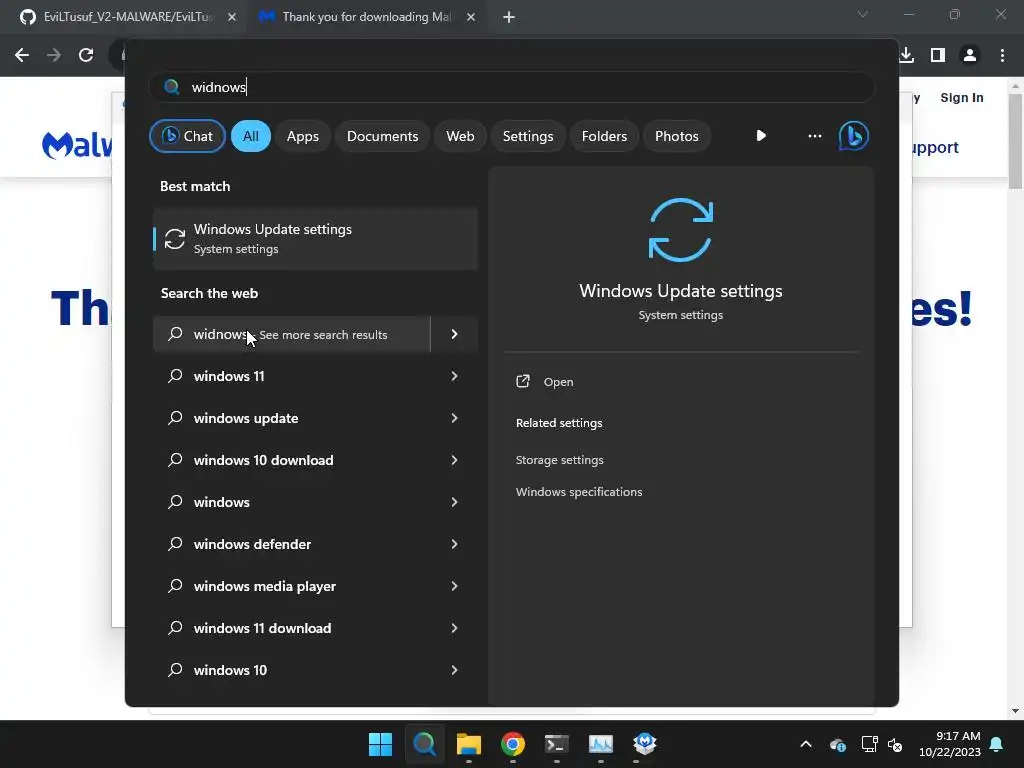The width and height of the screenshot is (1024, 768).
Task: Open Chrome's three-dot menu
Action: click(x=1002, y=55)
